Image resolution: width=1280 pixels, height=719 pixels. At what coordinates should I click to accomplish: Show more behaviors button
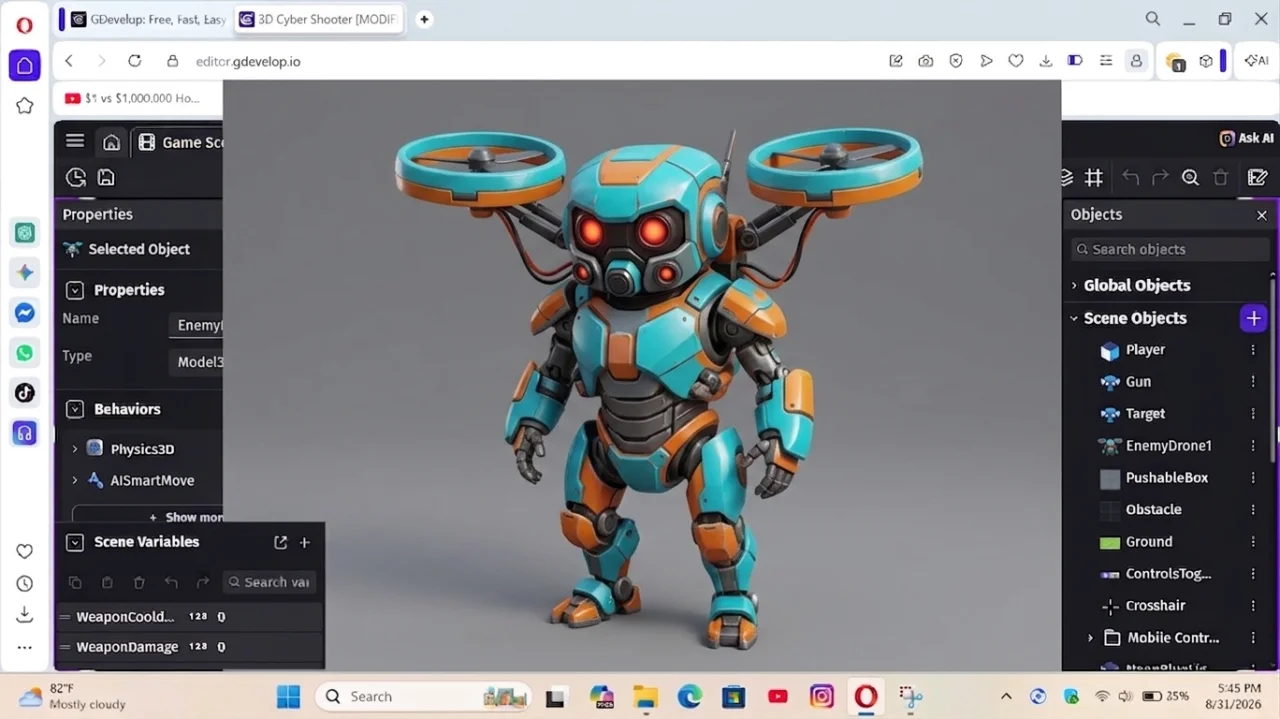point(147,517)
